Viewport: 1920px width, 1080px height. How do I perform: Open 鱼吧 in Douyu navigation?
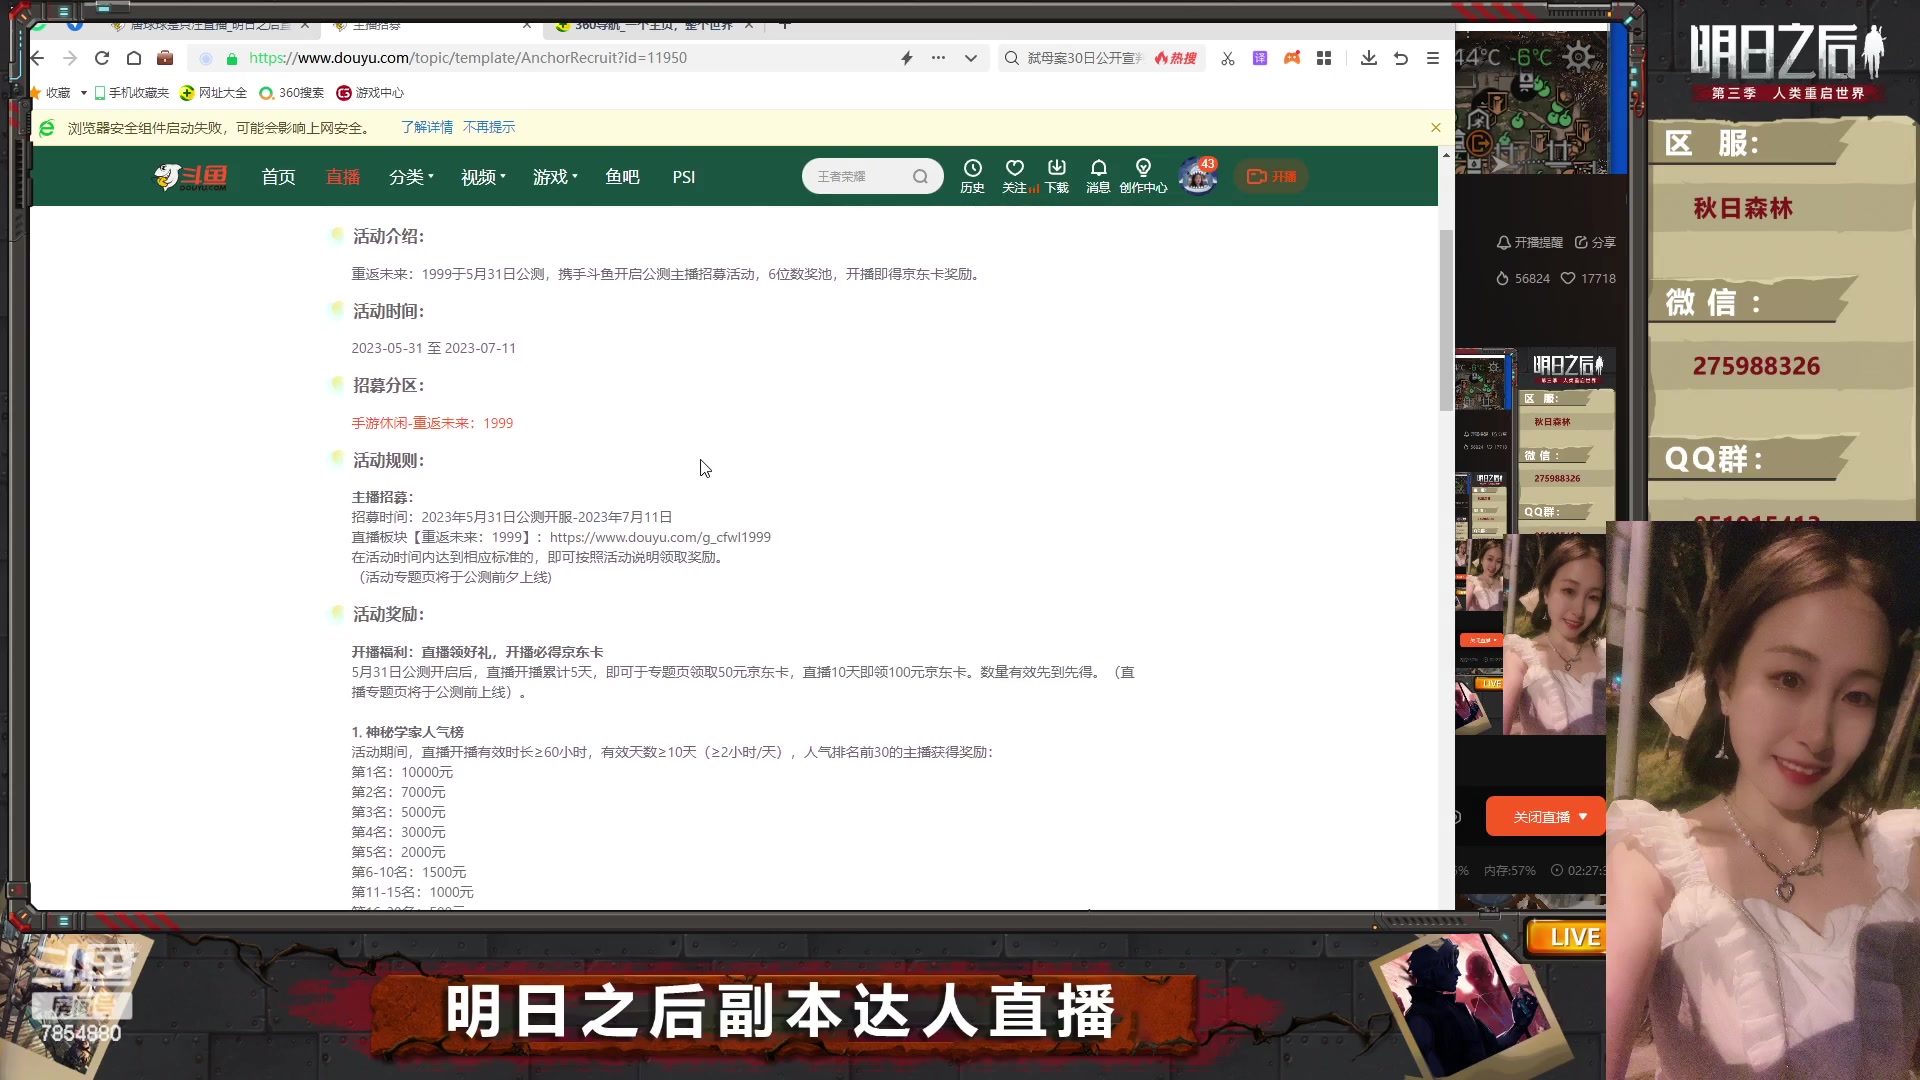point(622,177)
